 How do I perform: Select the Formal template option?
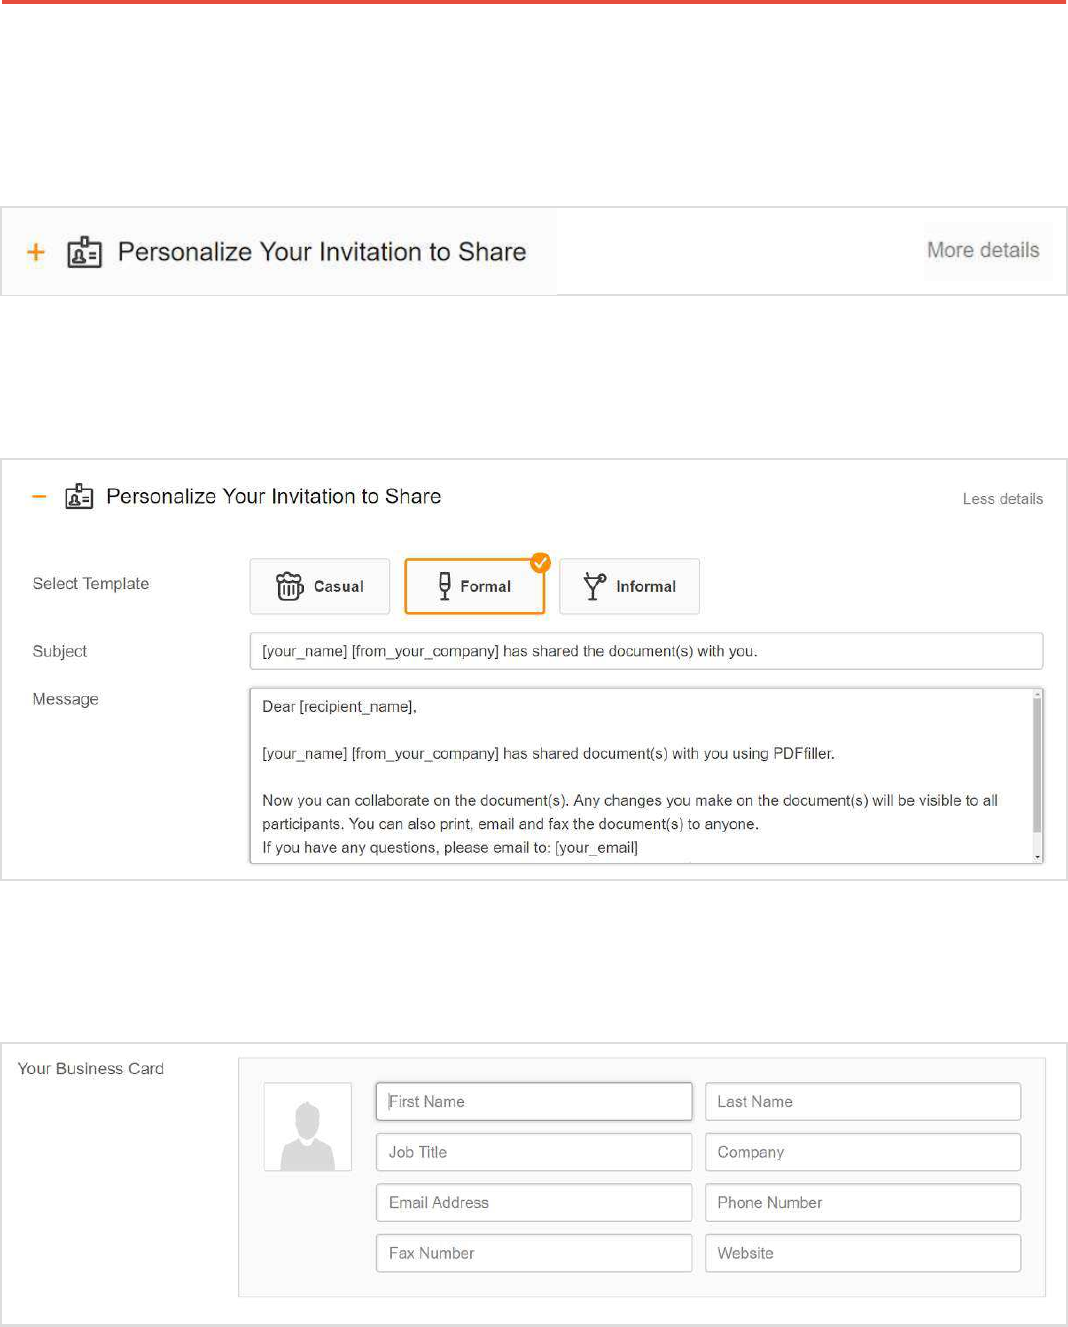coord(475,586)
